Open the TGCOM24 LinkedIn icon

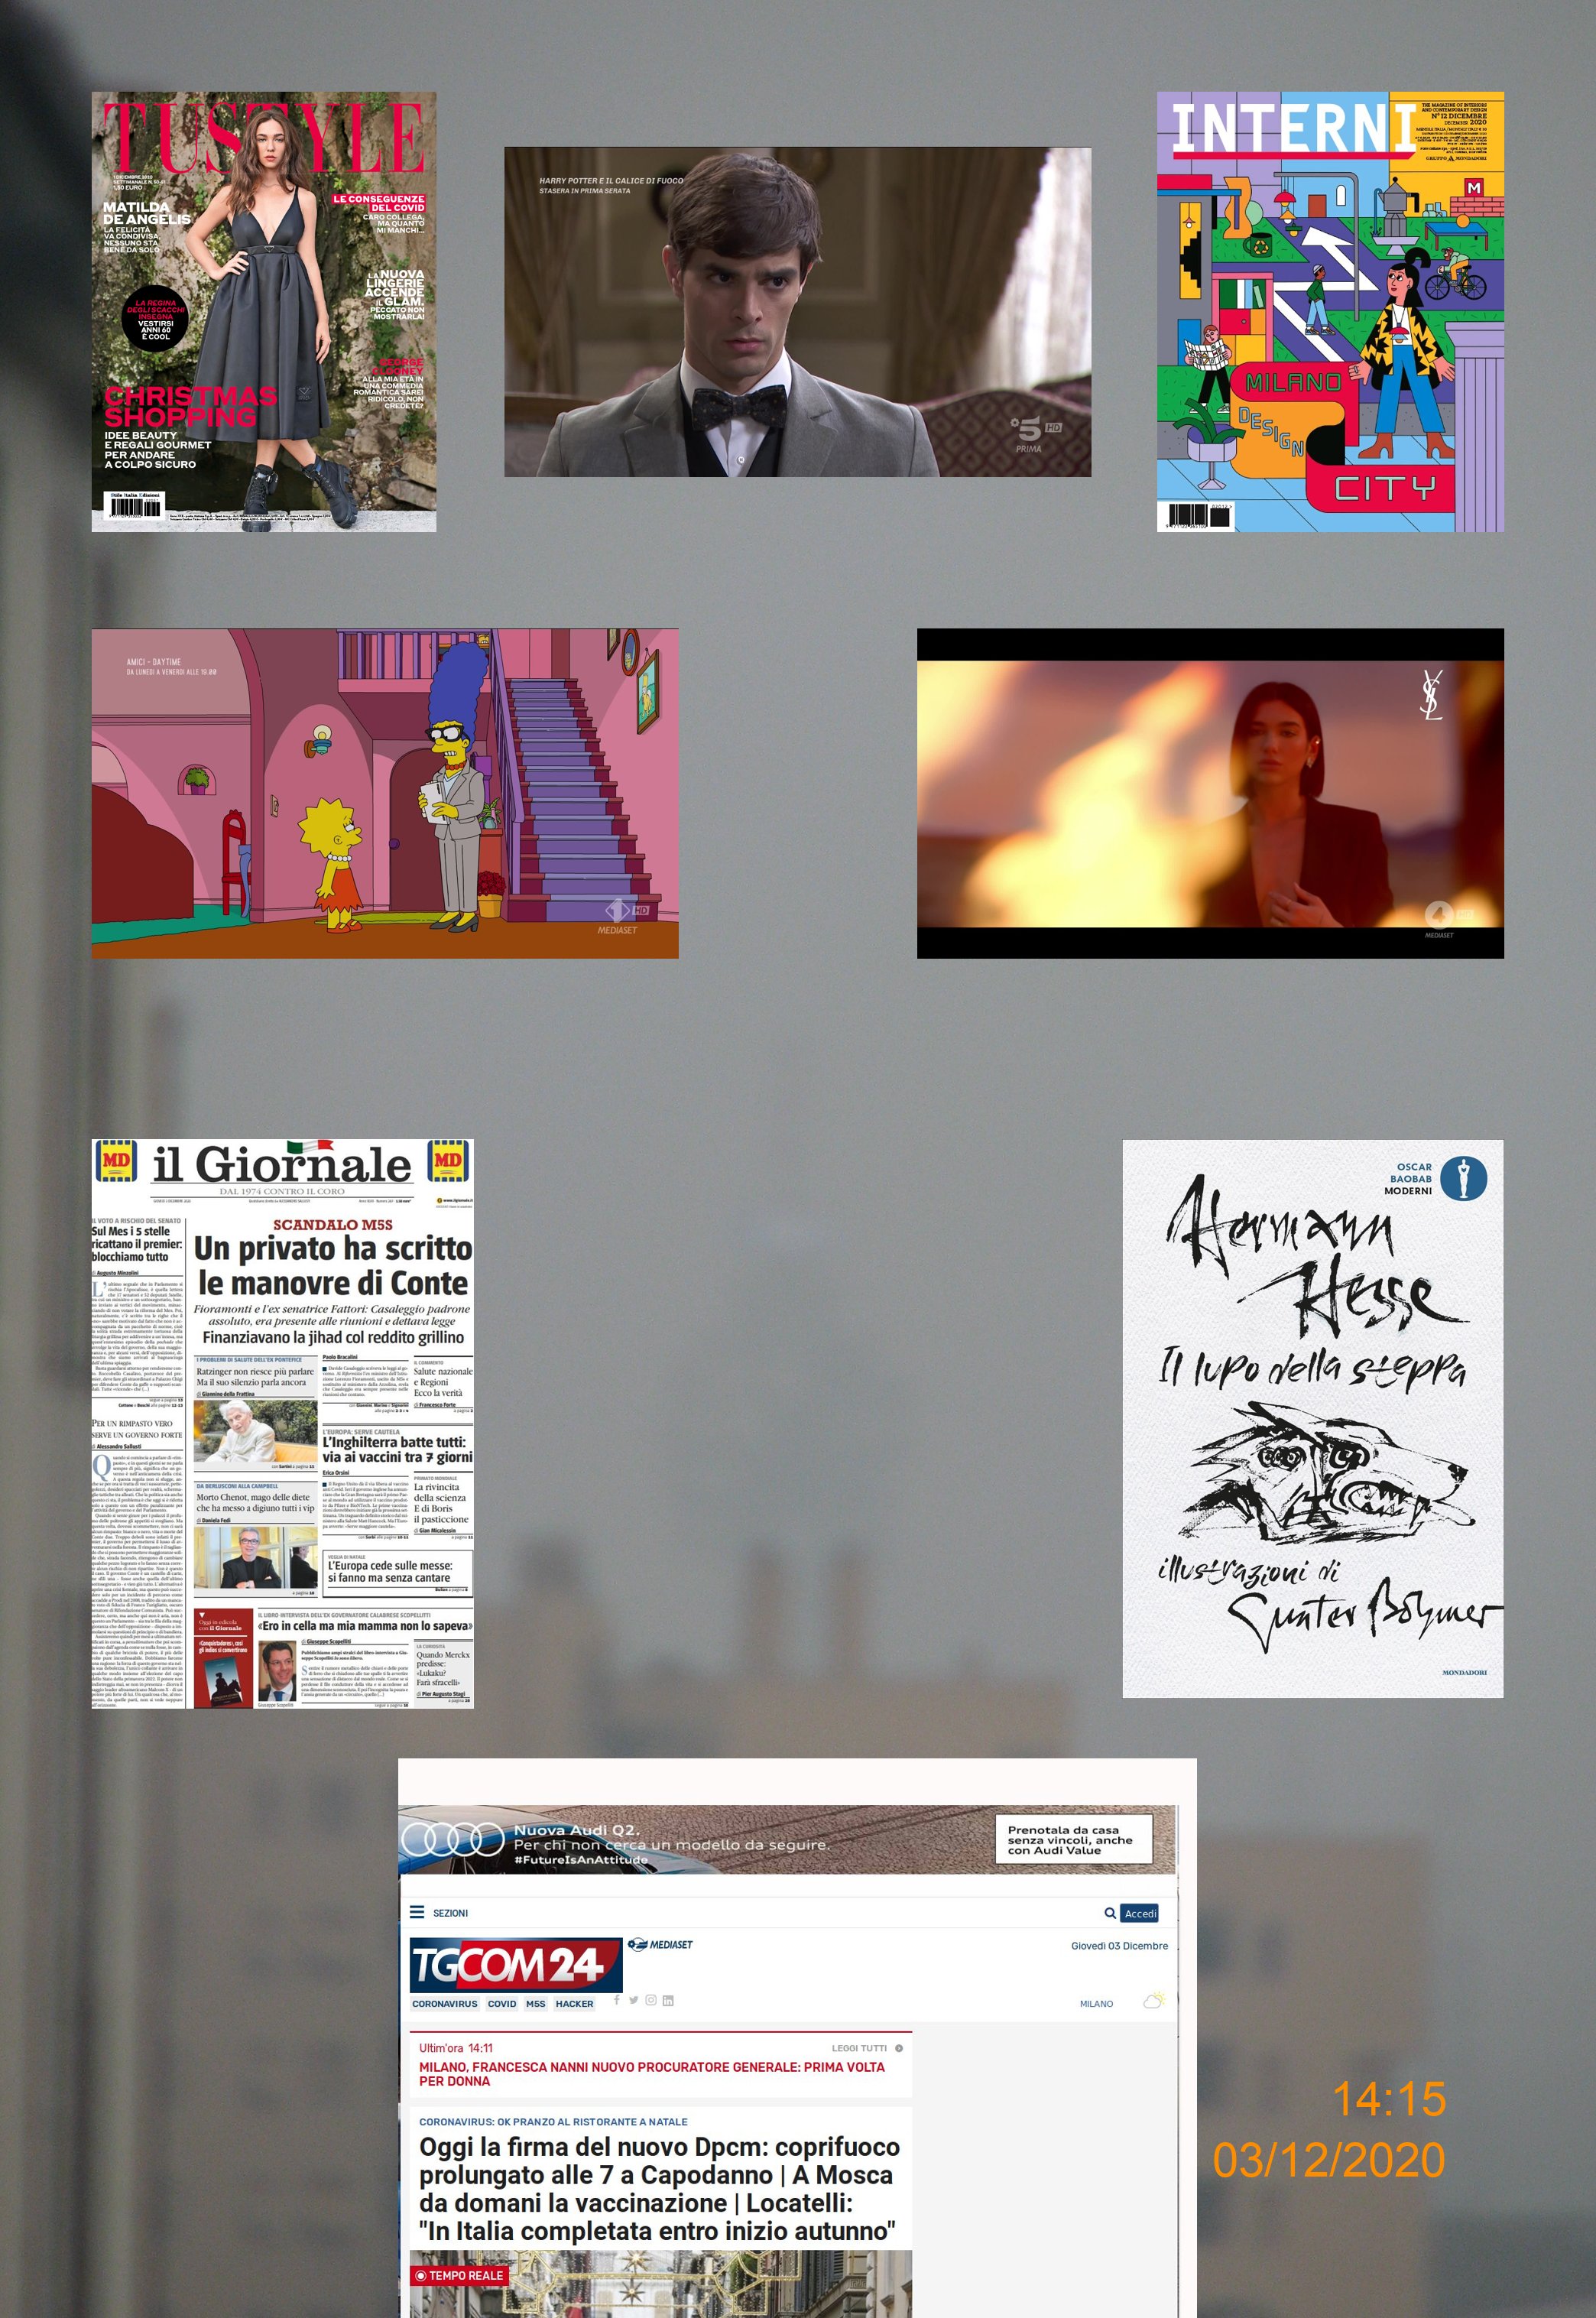(667, 2000)
